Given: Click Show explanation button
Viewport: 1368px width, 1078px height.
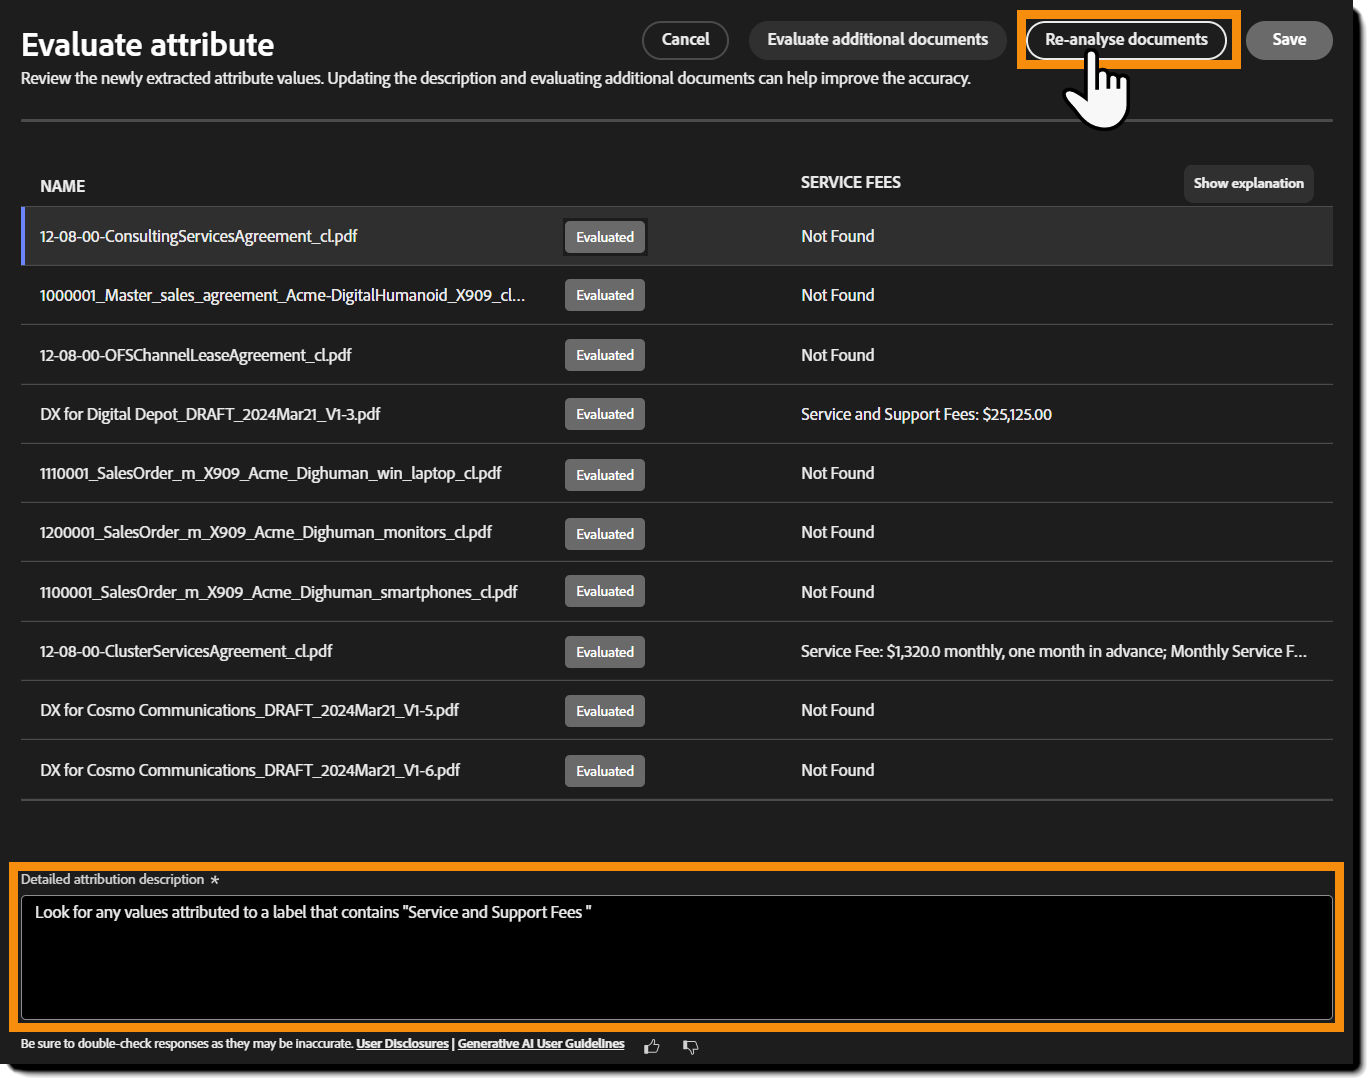Looking at the screenshot, I should pyautogui.click(x=1248, y=183).
